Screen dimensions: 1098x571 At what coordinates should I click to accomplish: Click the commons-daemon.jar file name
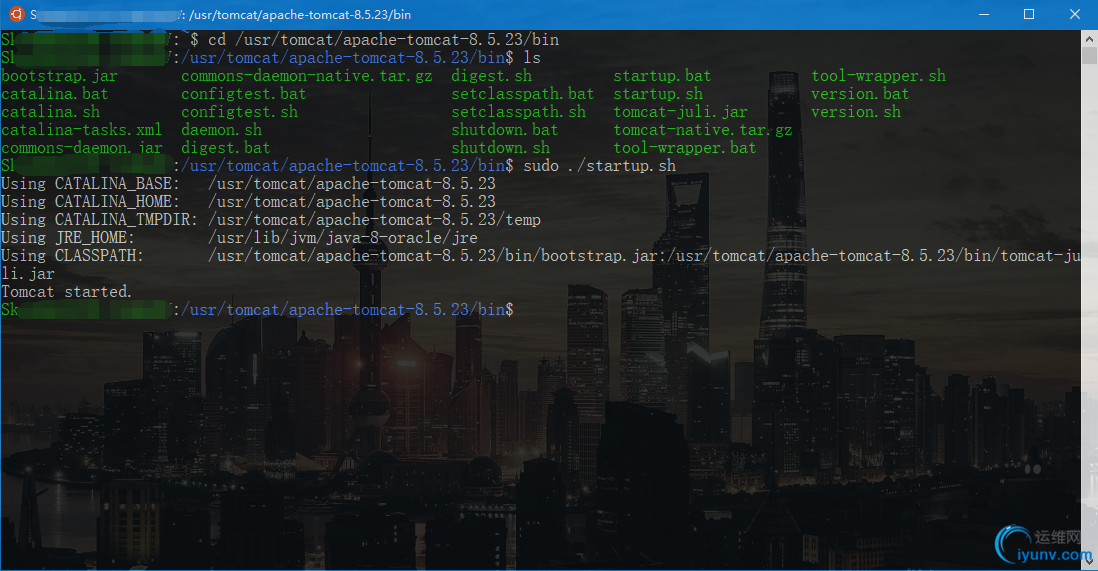tap(81, 148)
